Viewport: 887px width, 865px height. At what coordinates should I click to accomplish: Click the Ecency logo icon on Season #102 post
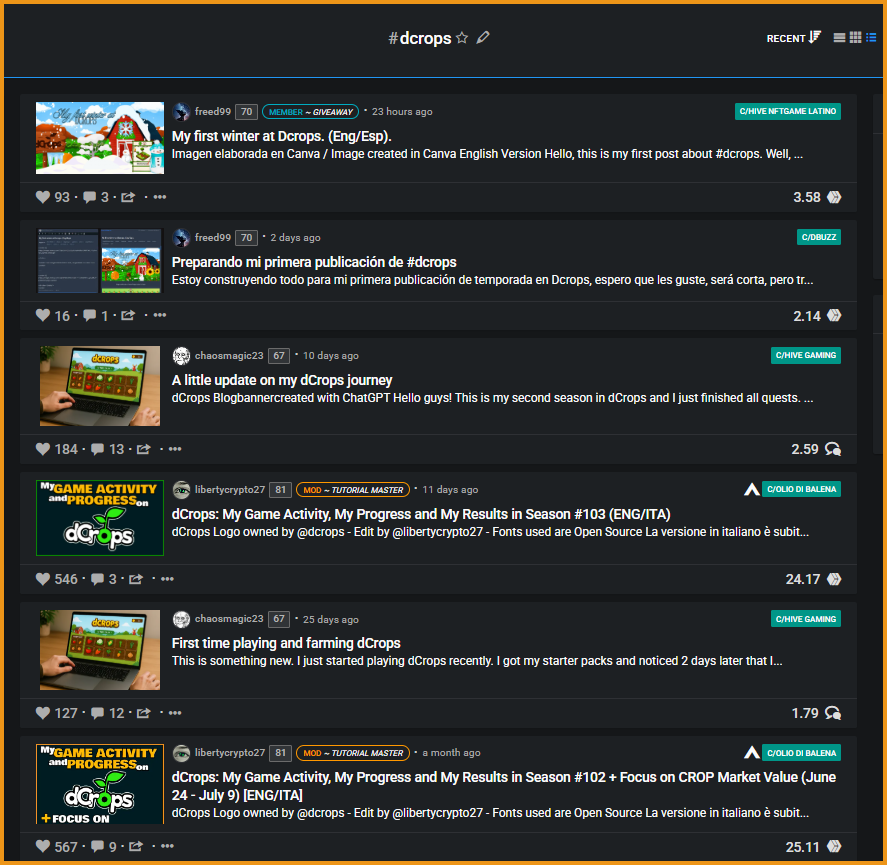[x=751, y=753]
